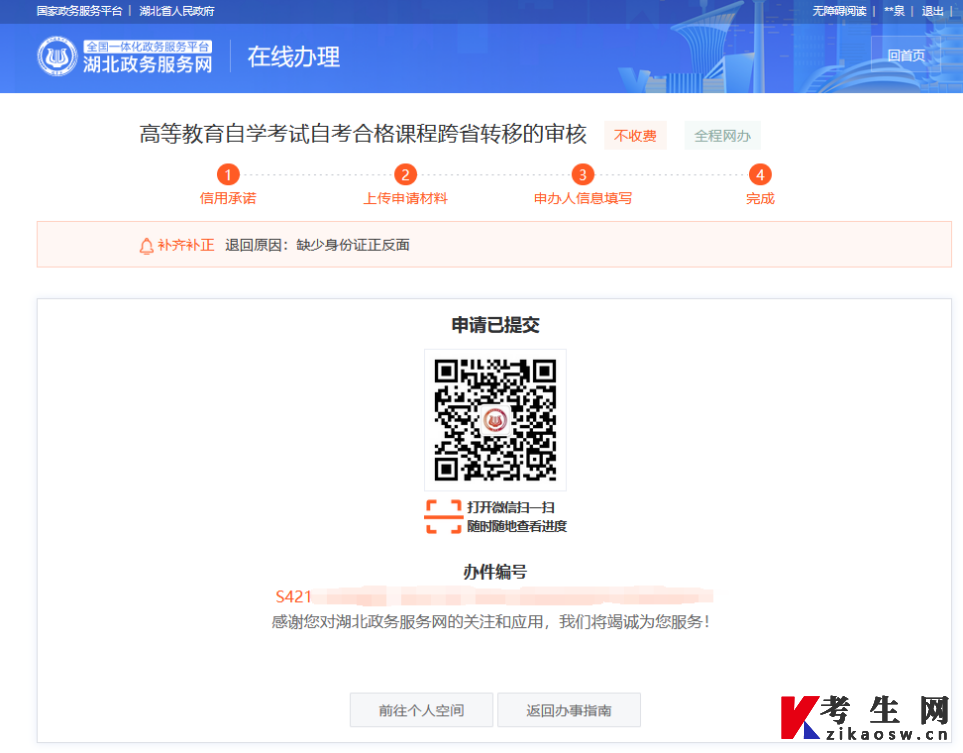Click the 随时随地查看进度 text

click(517, 526)
